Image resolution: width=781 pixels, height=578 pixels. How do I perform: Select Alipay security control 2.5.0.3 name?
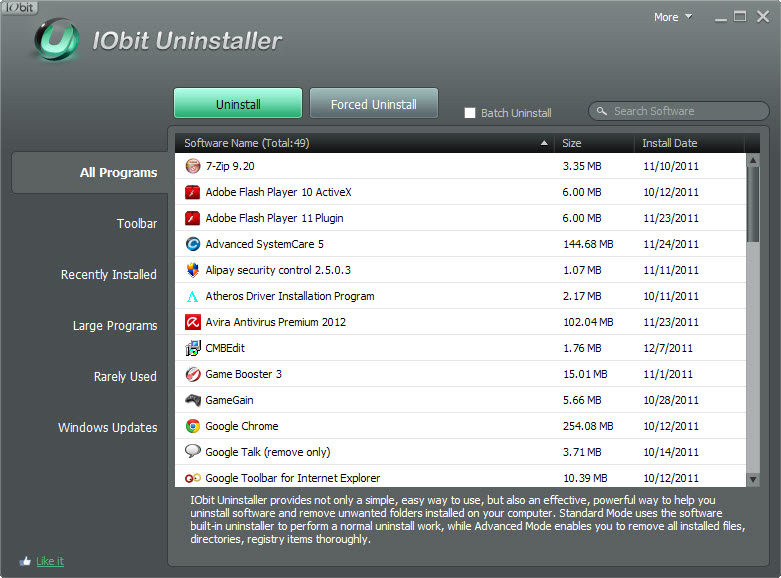(x=278, y=270)
